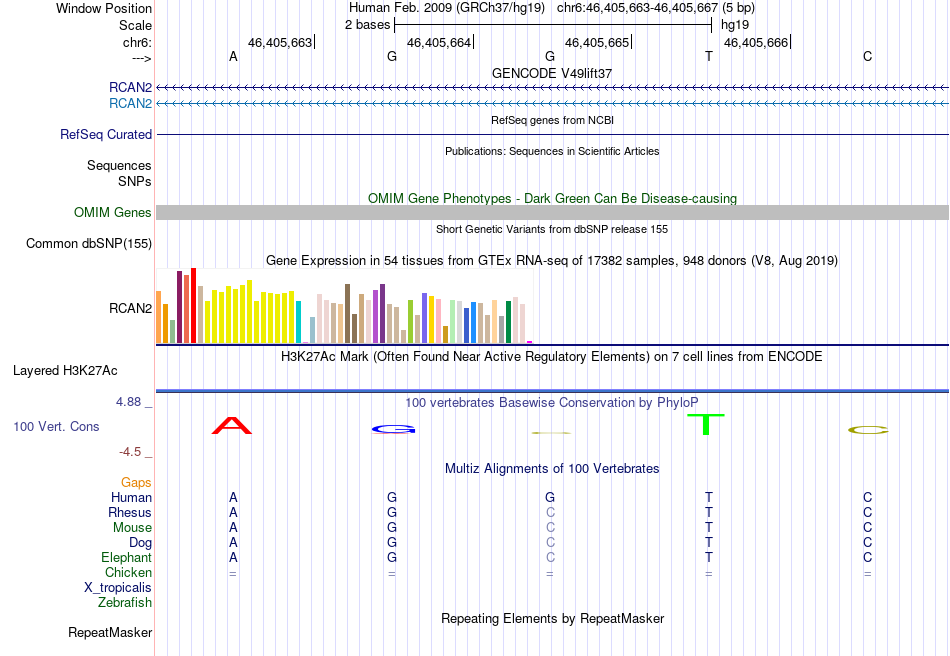The image size is (950, 656).
Task: Click the red A conservation logo letter
Action: (232, 426)
